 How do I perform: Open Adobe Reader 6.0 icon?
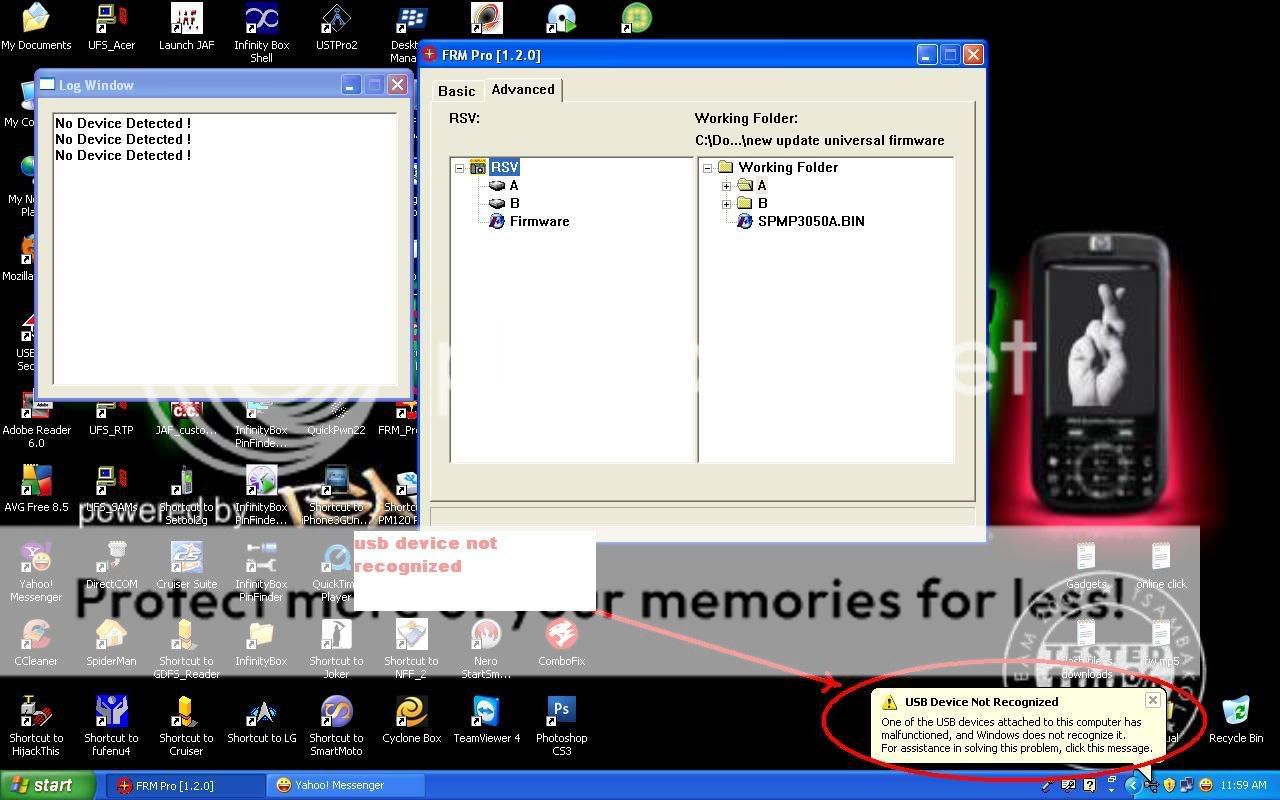(36, 421)
